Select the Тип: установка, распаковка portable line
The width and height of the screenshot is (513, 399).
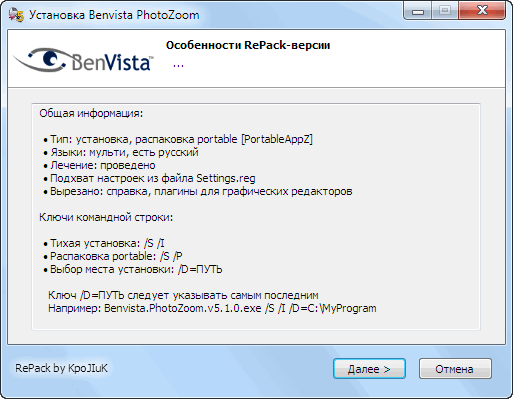point(178,139)
